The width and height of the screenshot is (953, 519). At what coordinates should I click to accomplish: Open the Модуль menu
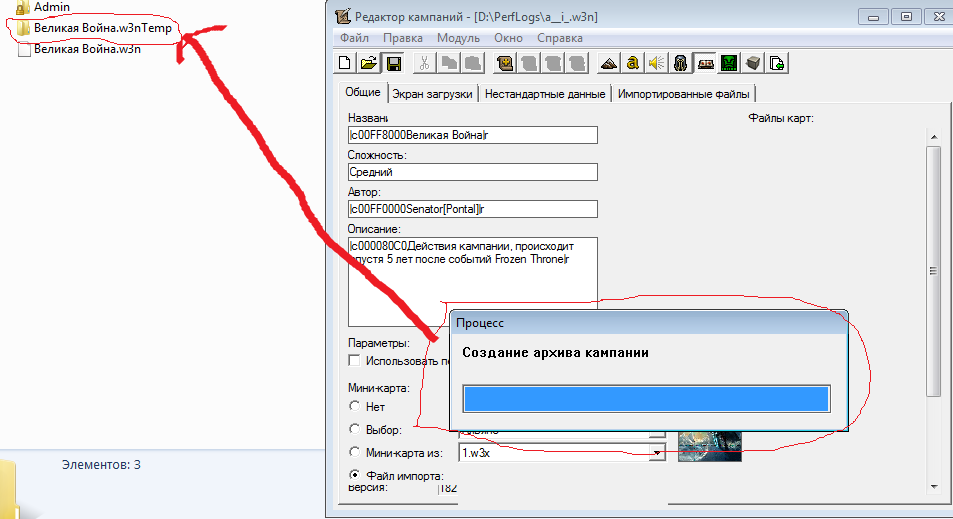[x=458, y=38]
